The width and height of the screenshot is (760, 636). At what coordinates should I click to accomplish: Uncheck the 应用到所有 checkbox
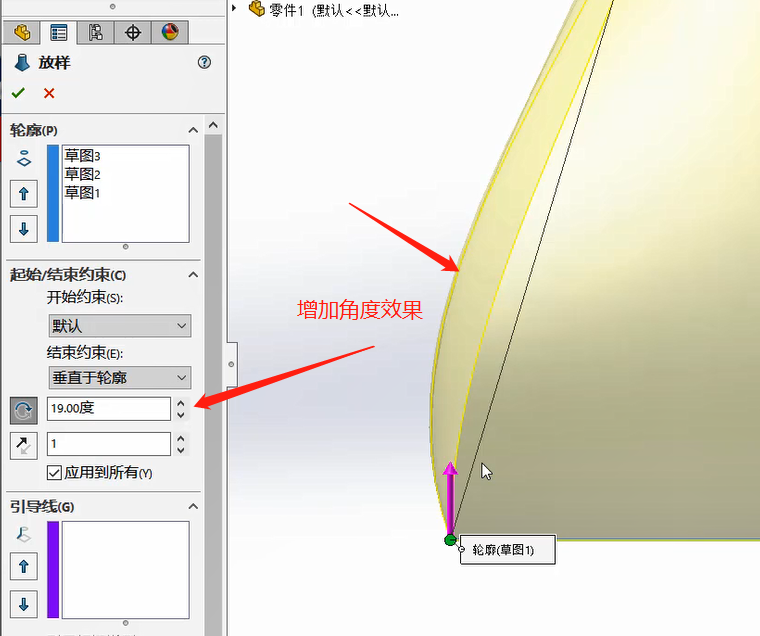point(54,472)
